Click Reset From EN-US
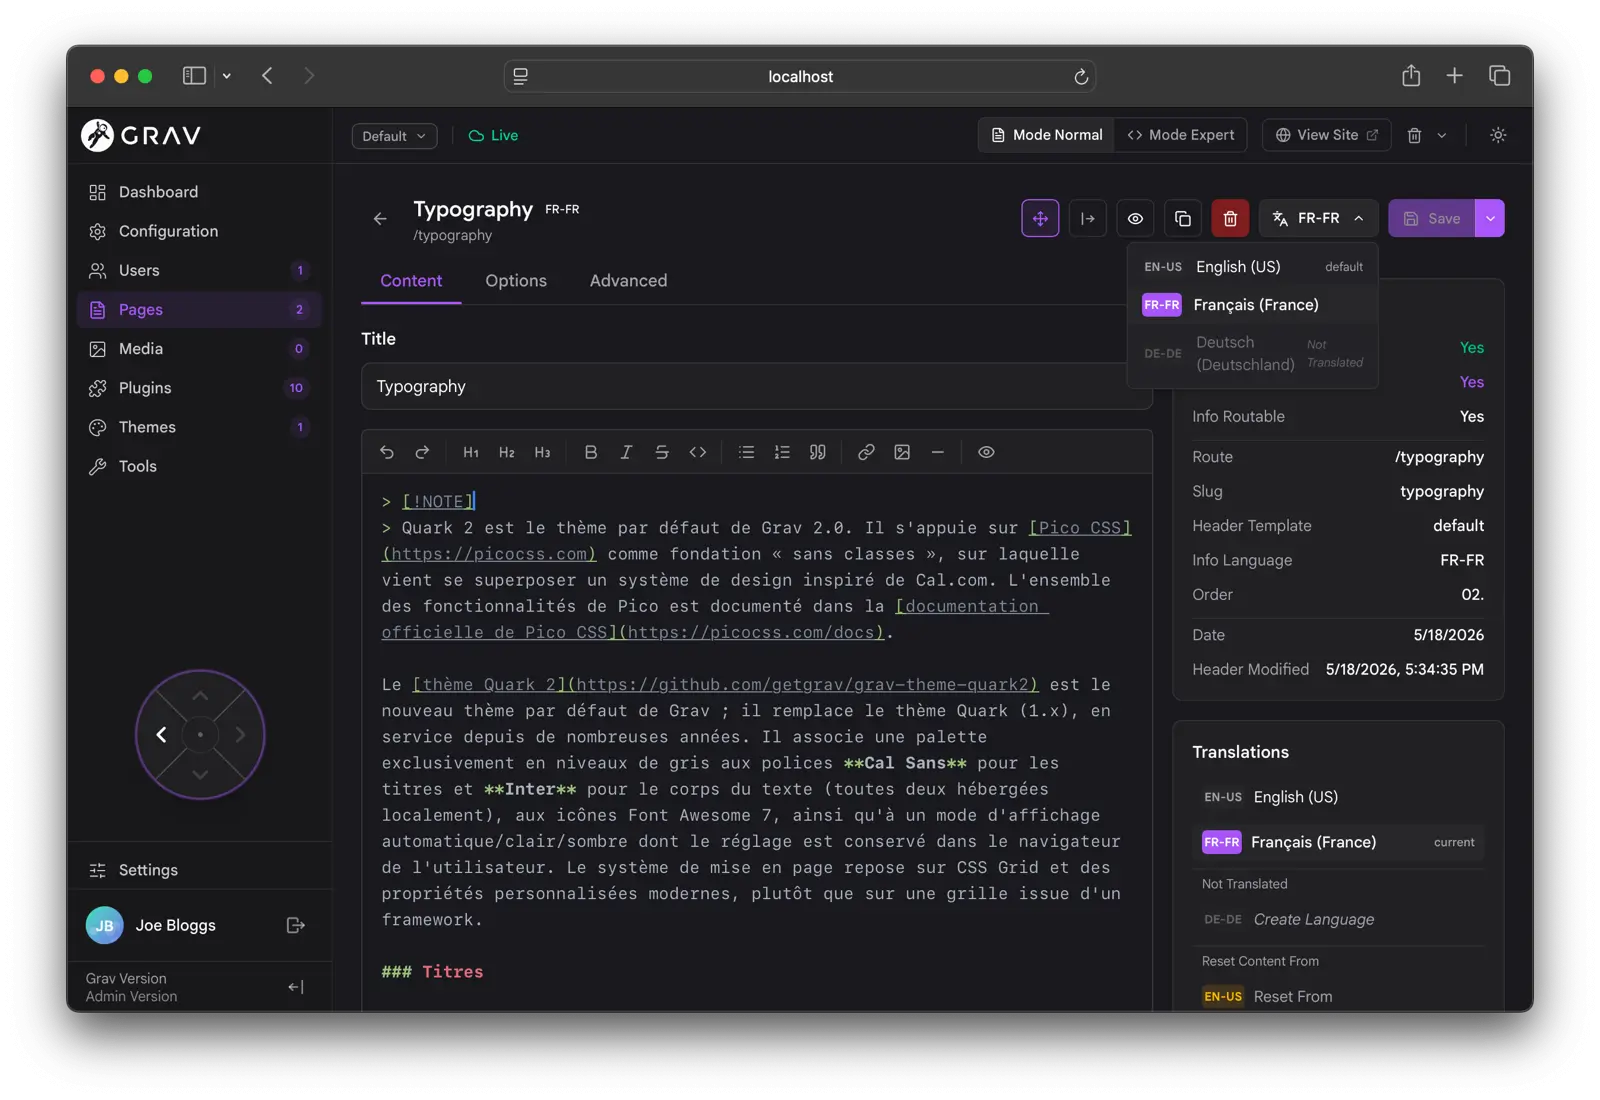Viewport: 1600px width, 1100px height. click(1338, 996)
